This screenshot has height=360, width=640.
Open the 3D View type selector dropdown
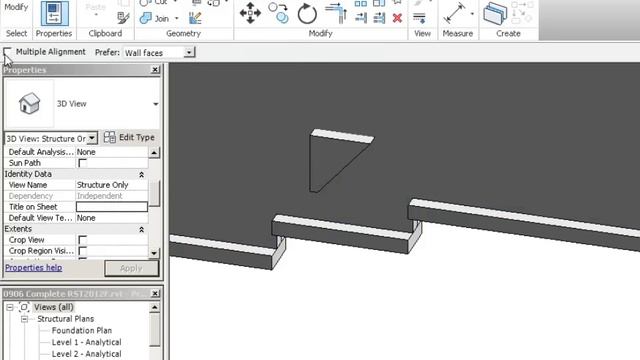pos(156,104)
